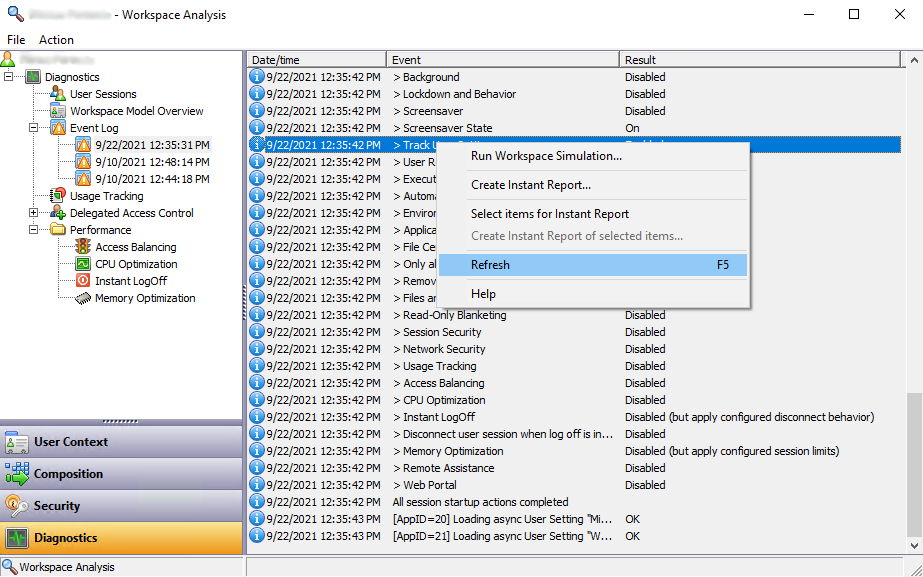Switch to the User Context section
Viewport: 923px width, 577px height.
click(71, 442)
